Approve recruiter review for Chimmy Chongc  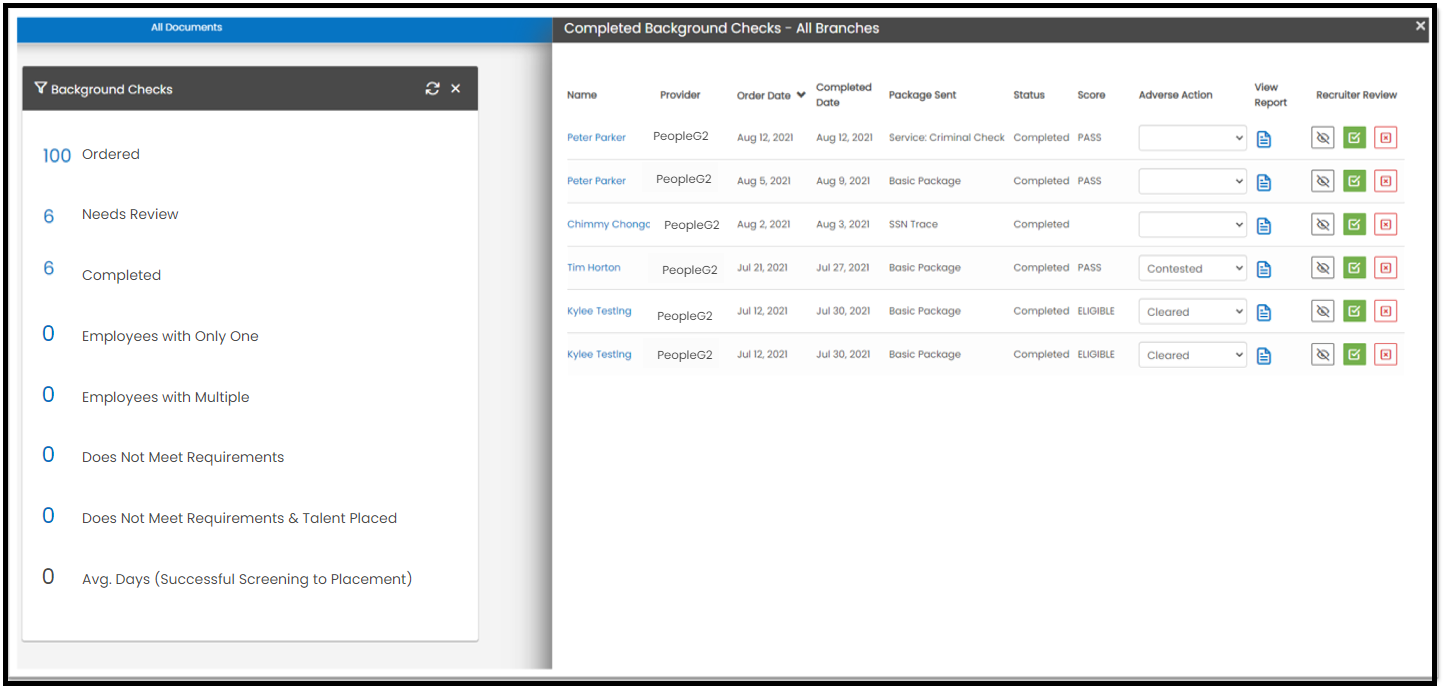coord(1354,224)
